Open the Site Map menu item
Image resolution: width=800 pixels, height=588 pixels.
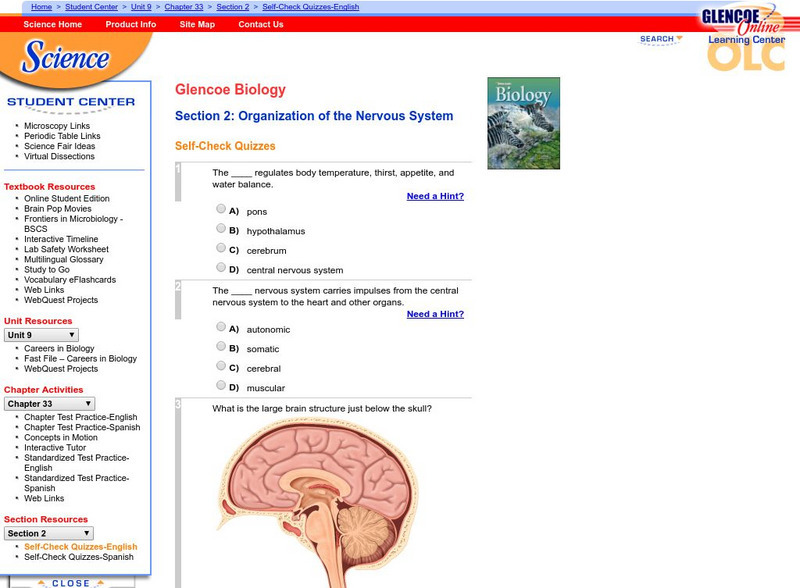point(197,24)
